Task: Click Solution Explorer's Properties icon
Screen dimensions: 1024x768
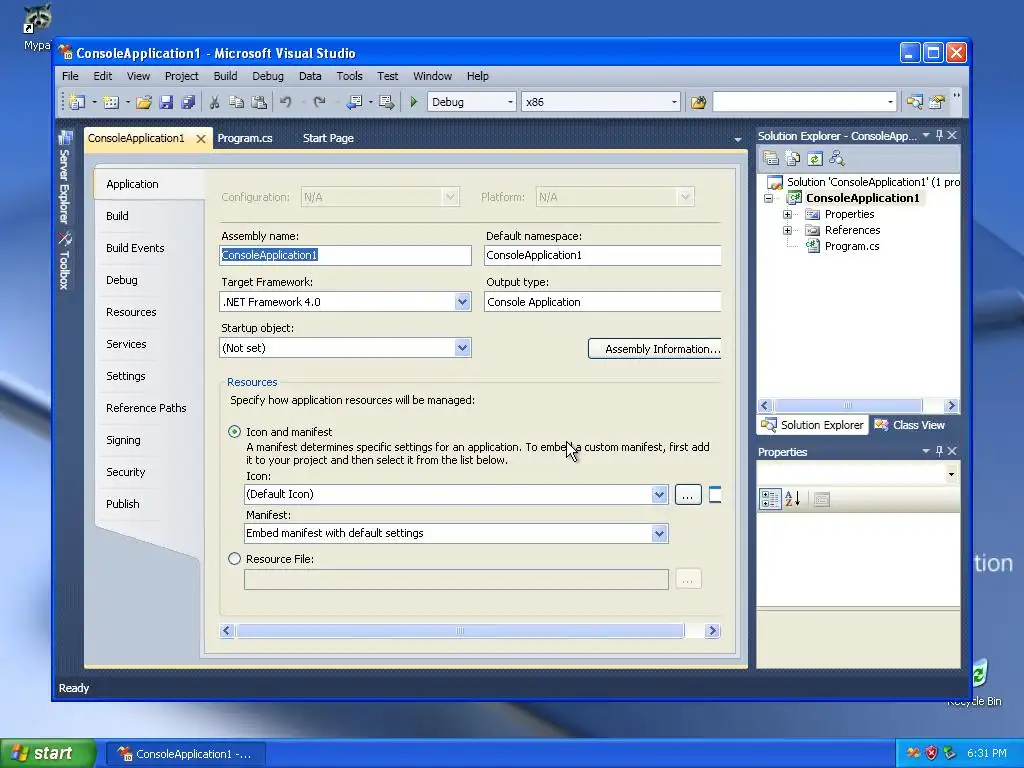Action: [x=771, y=158]
